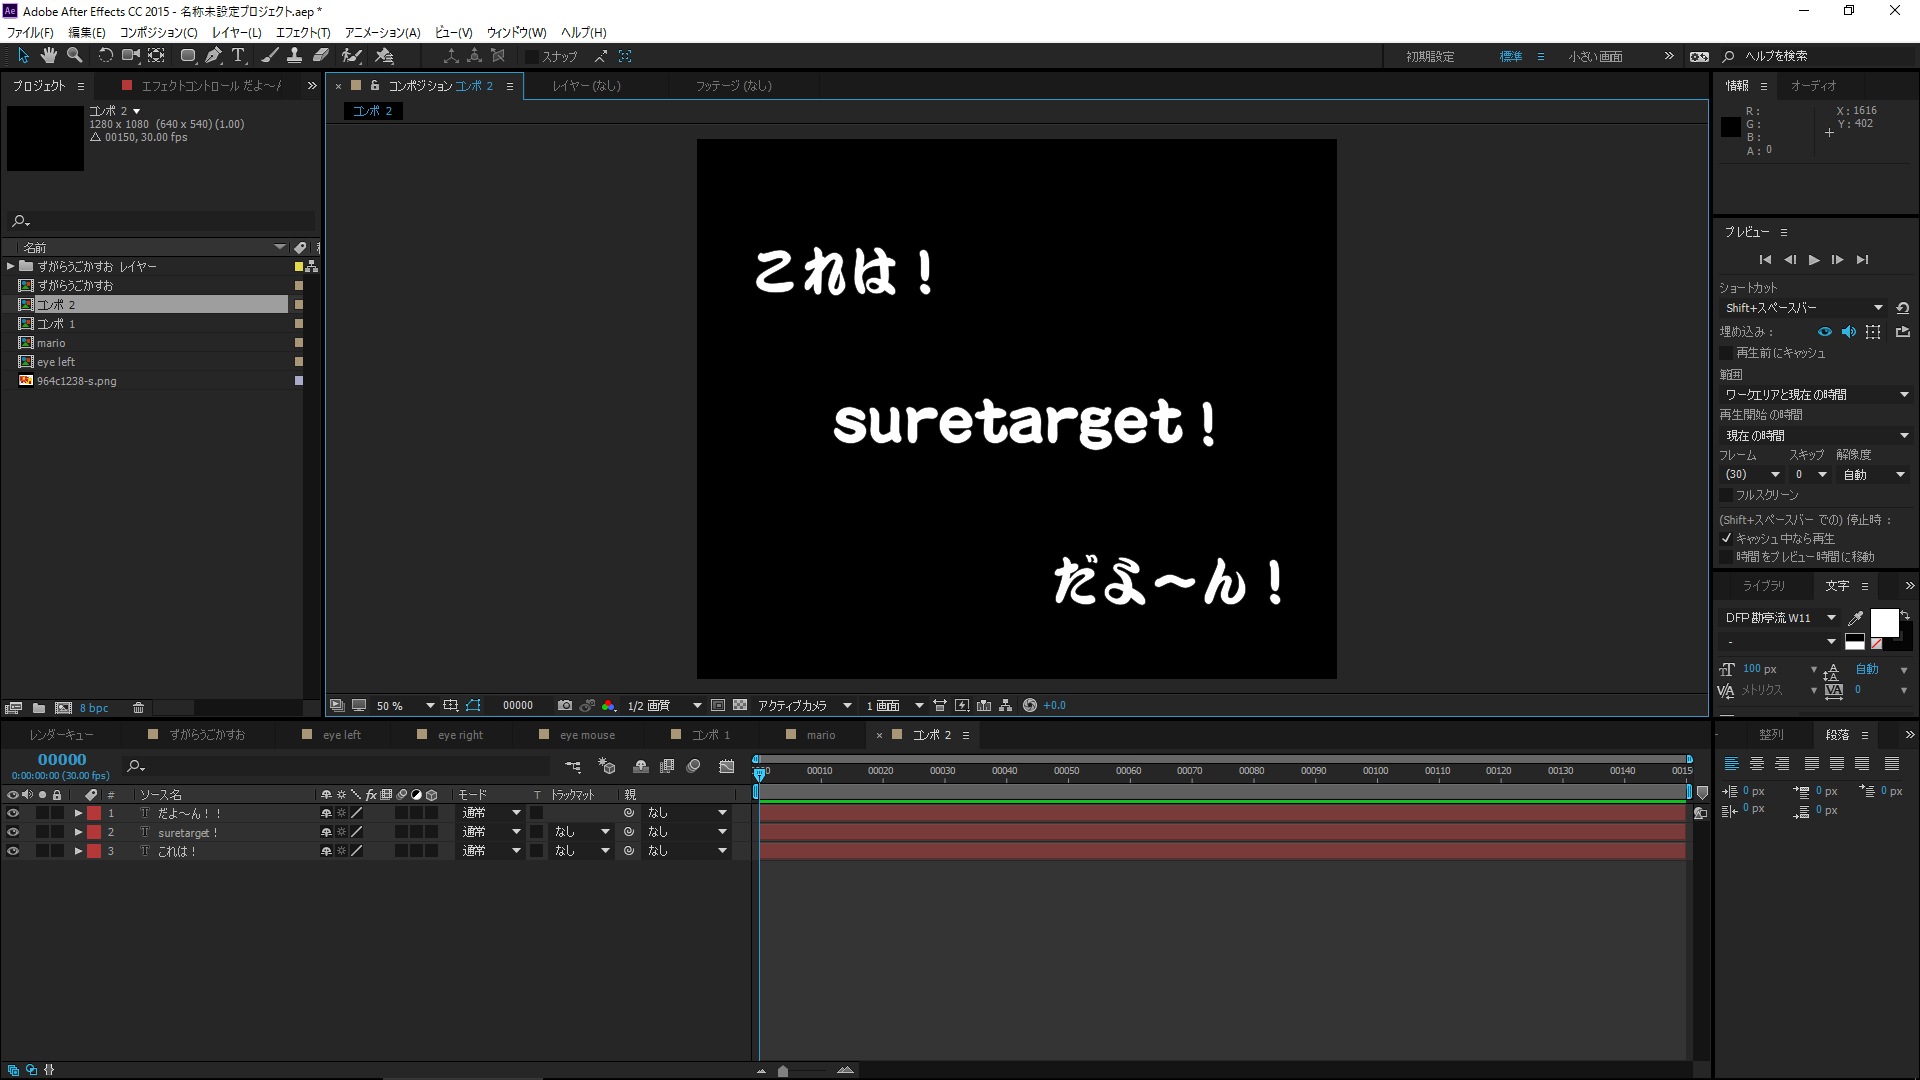Enable the Snap checkbox in toolbar
The image size is (1920, 1080).
click(x=533, y=57)
